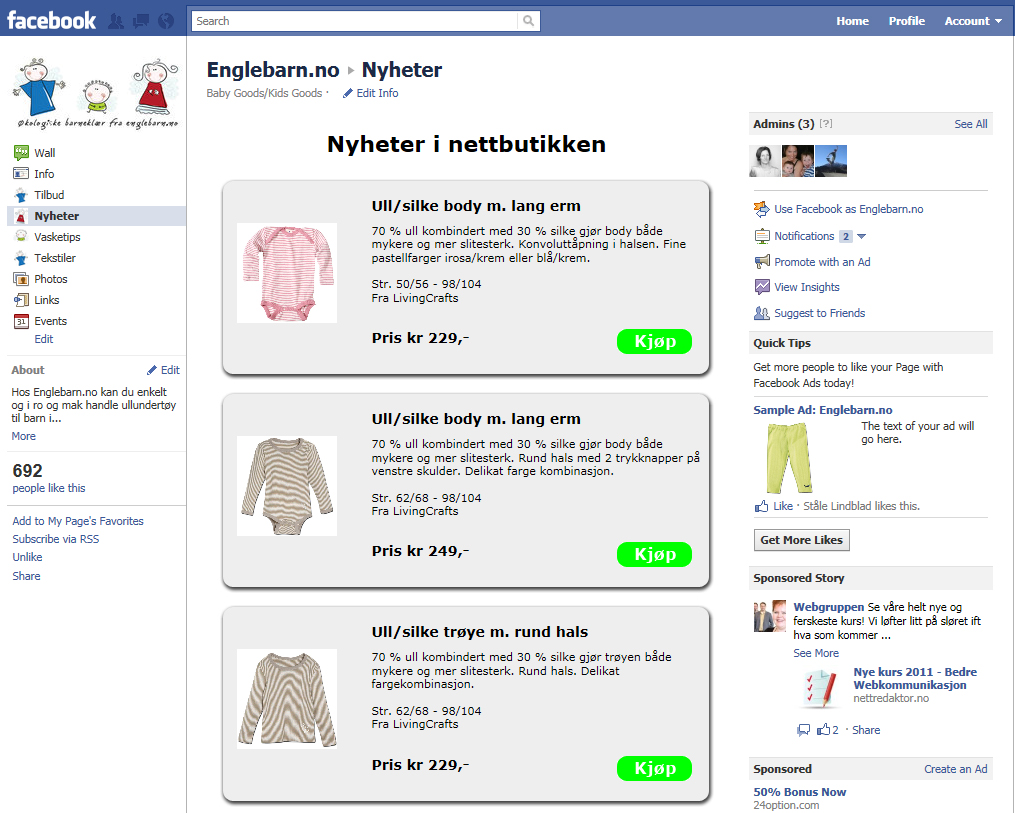The width and height of the screenshot is (1015, 813).
Task: Open messages icon in top bar
Action: pos(140,21)
